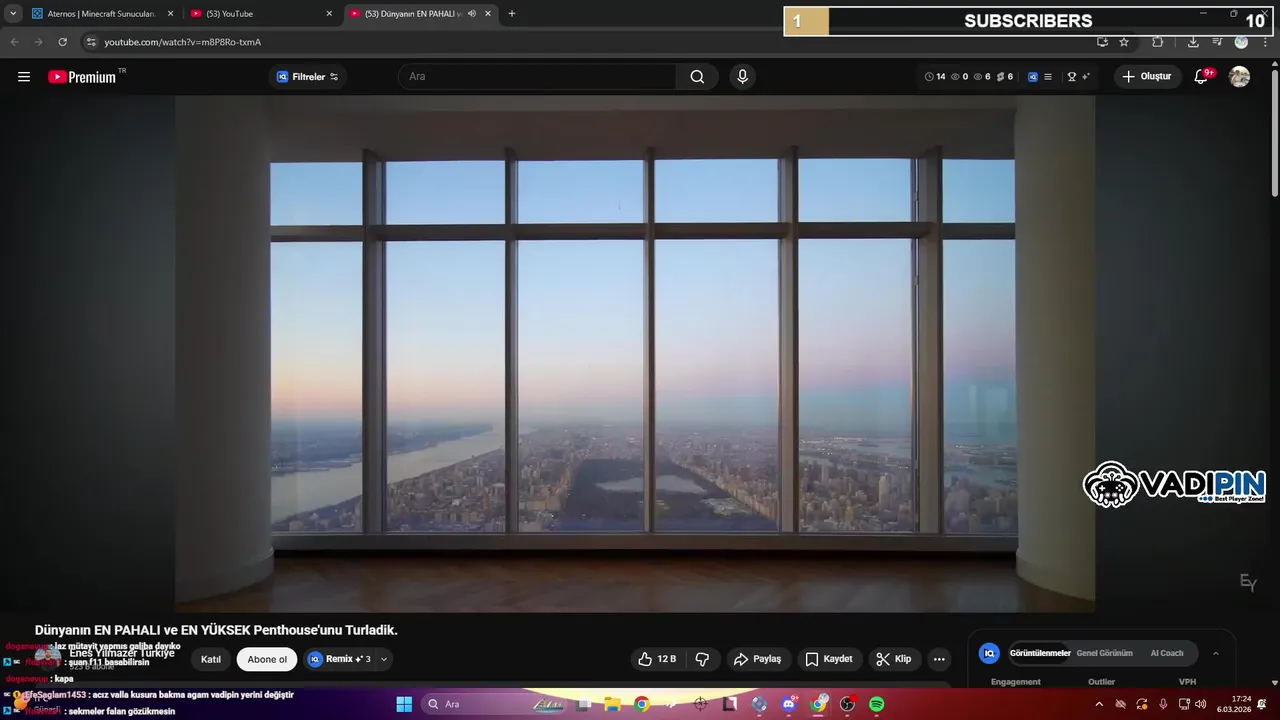Open the Chrome three-dot menu
The width and height of the screenshot is (1280, 720).
pyautogui.click(x=1265, y=42)
